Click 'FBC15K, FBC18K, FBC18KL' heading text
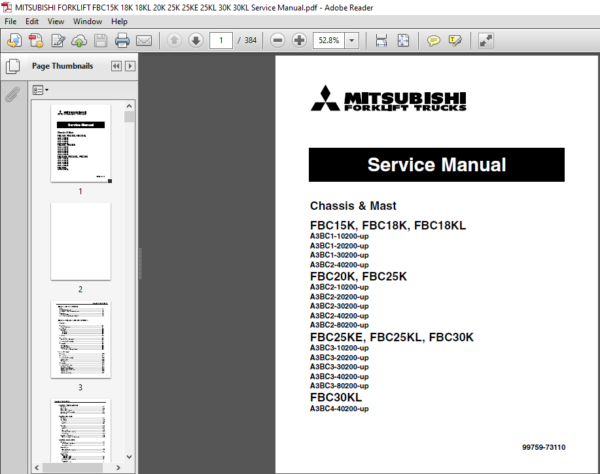Image resolution: width=600 pixels, height=474 pixels. (x=388, y=225)
